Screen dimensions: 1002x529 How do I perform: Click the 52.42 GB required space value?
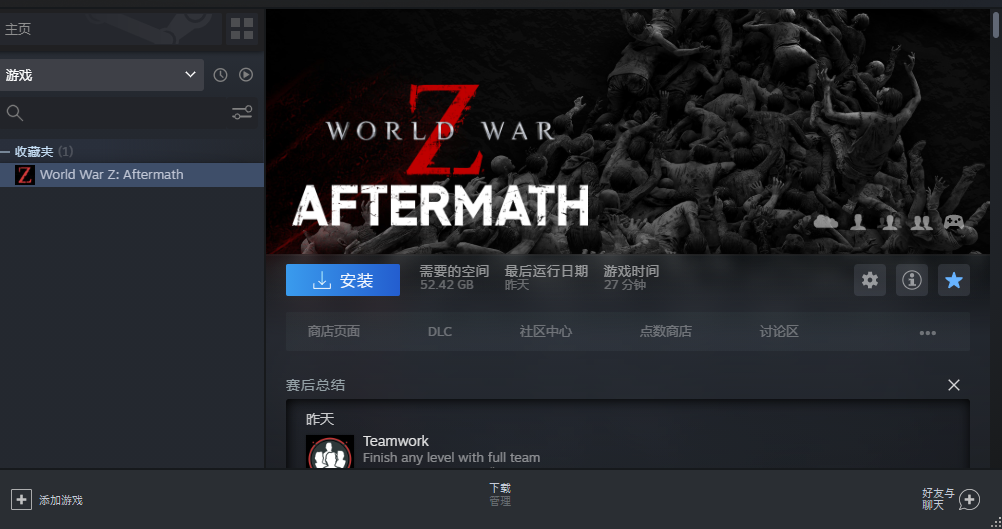447,285
